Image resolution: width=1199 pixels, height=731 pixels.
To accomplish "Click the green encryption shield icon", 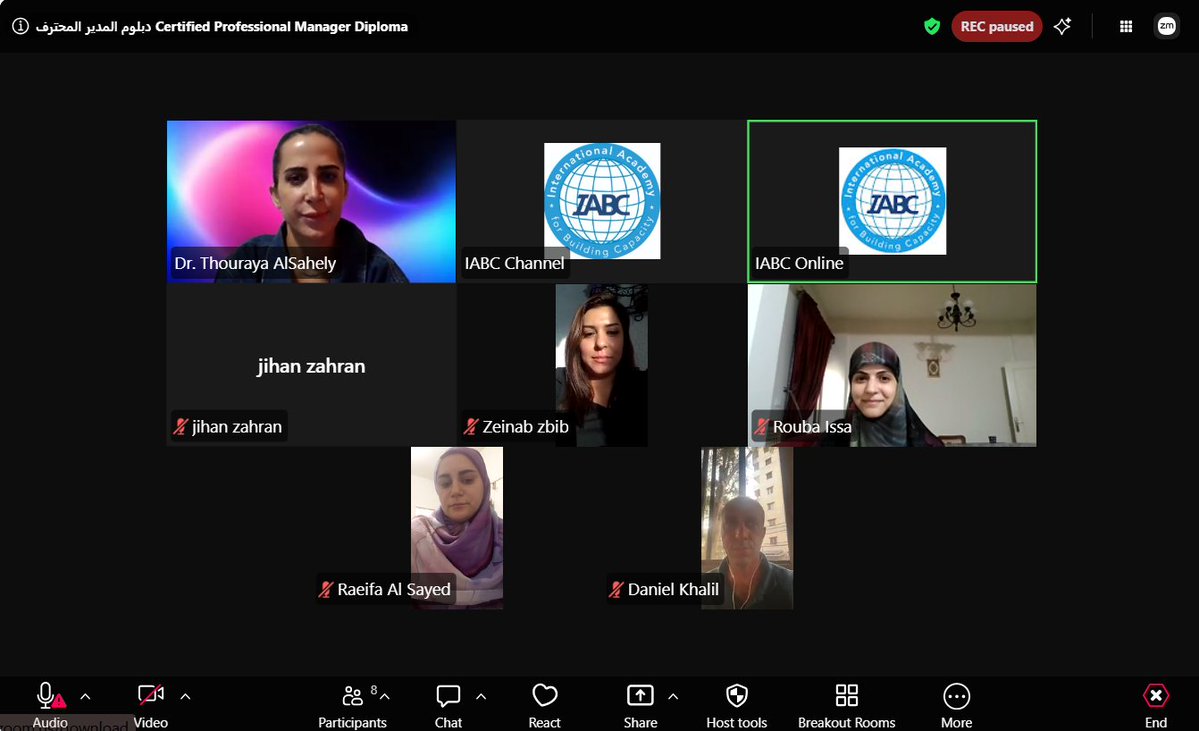I will [931, 27].
